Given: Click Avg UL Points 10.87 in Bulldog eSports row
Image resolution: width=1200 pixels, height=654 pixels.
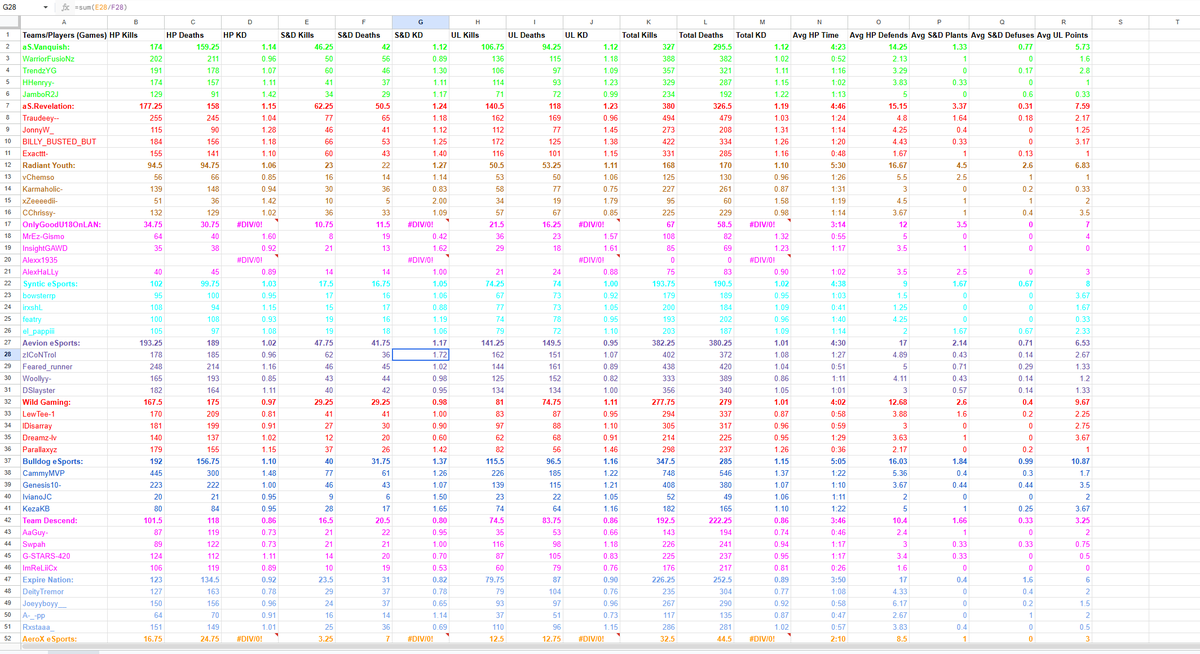Looking at the screenshot, I should click(1062, 460).
